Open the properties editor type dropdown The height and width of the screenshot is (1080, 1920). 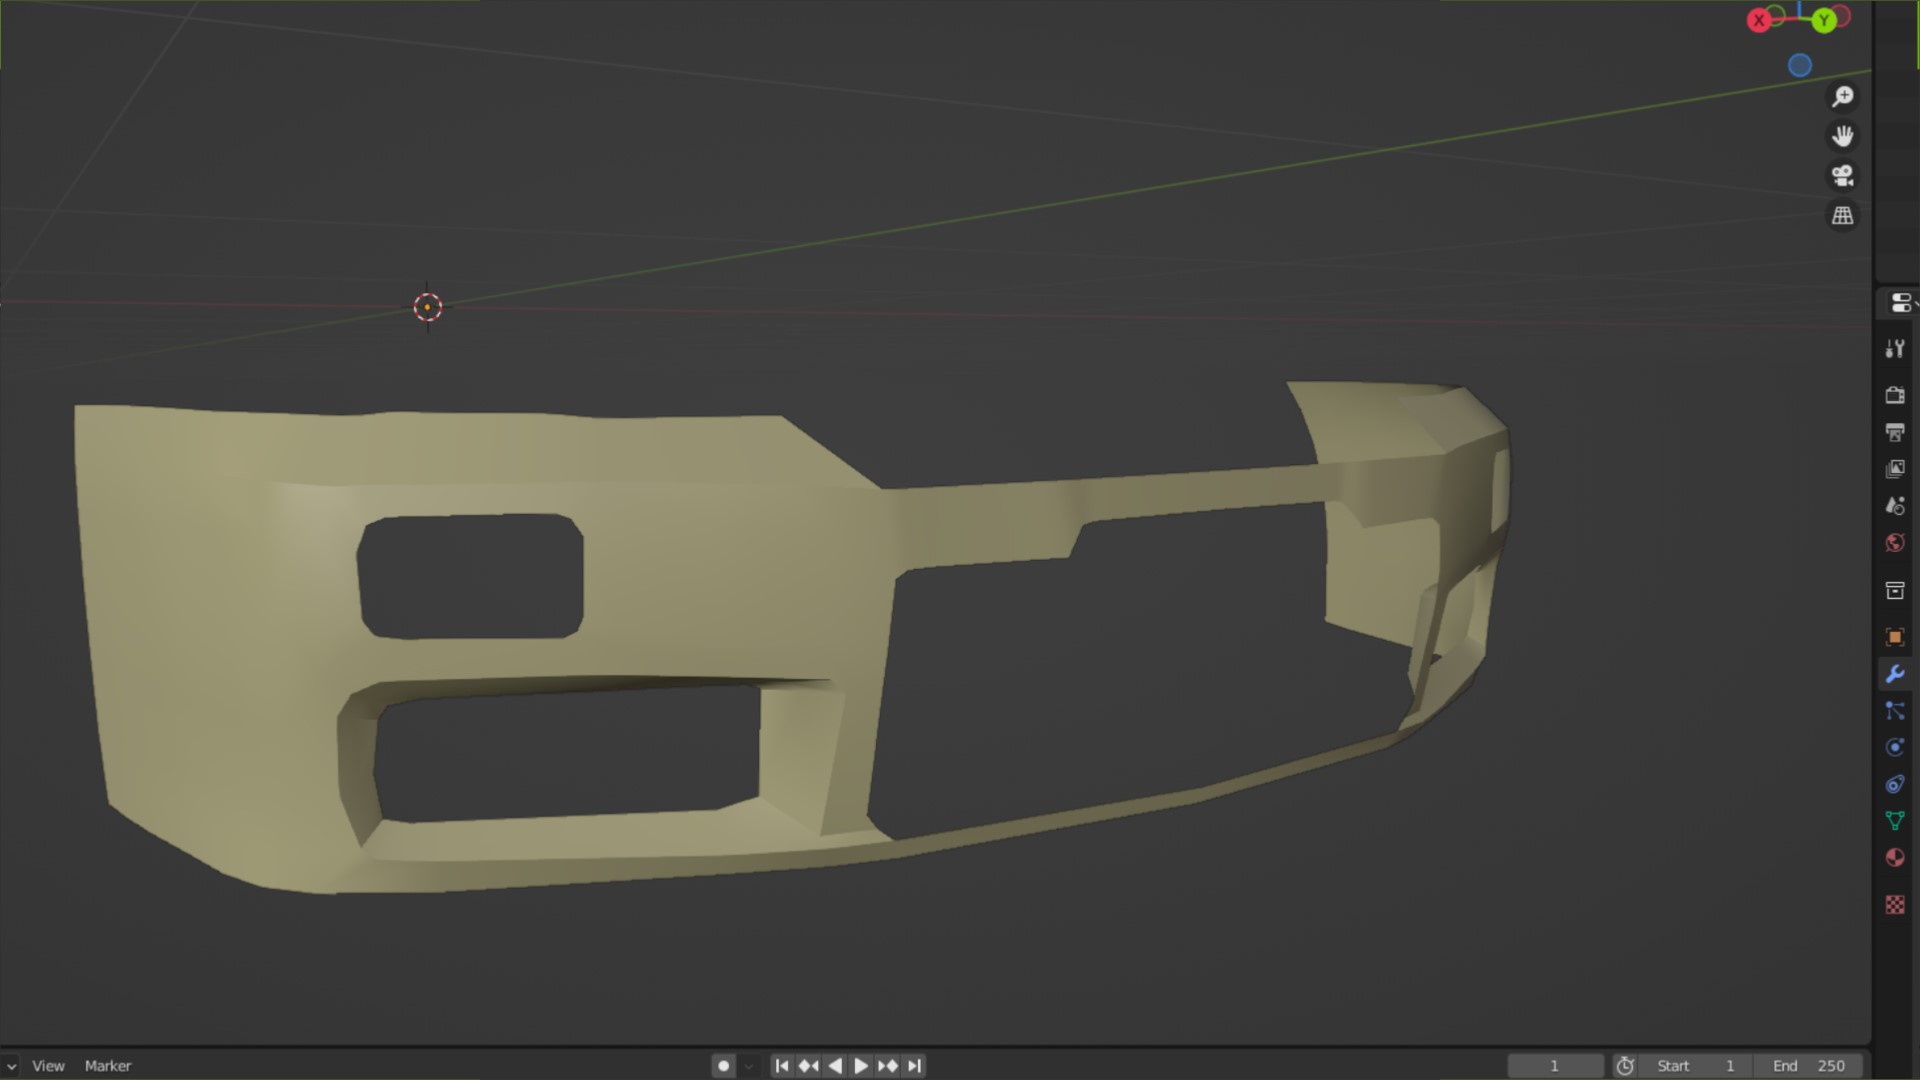[x=1900, y=303]
